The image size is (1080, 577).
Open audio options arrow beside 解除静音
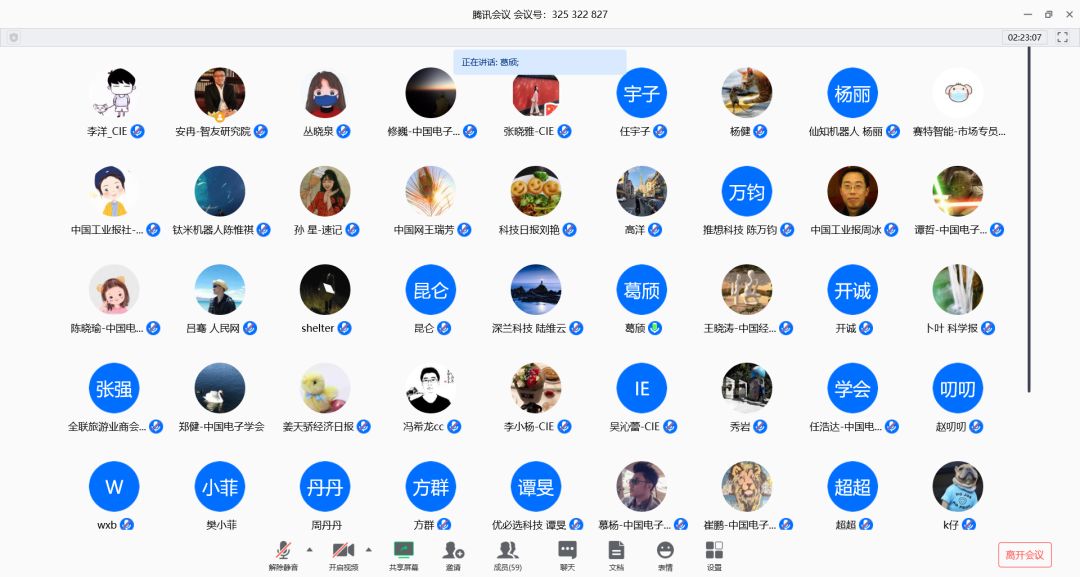point(309,549)
